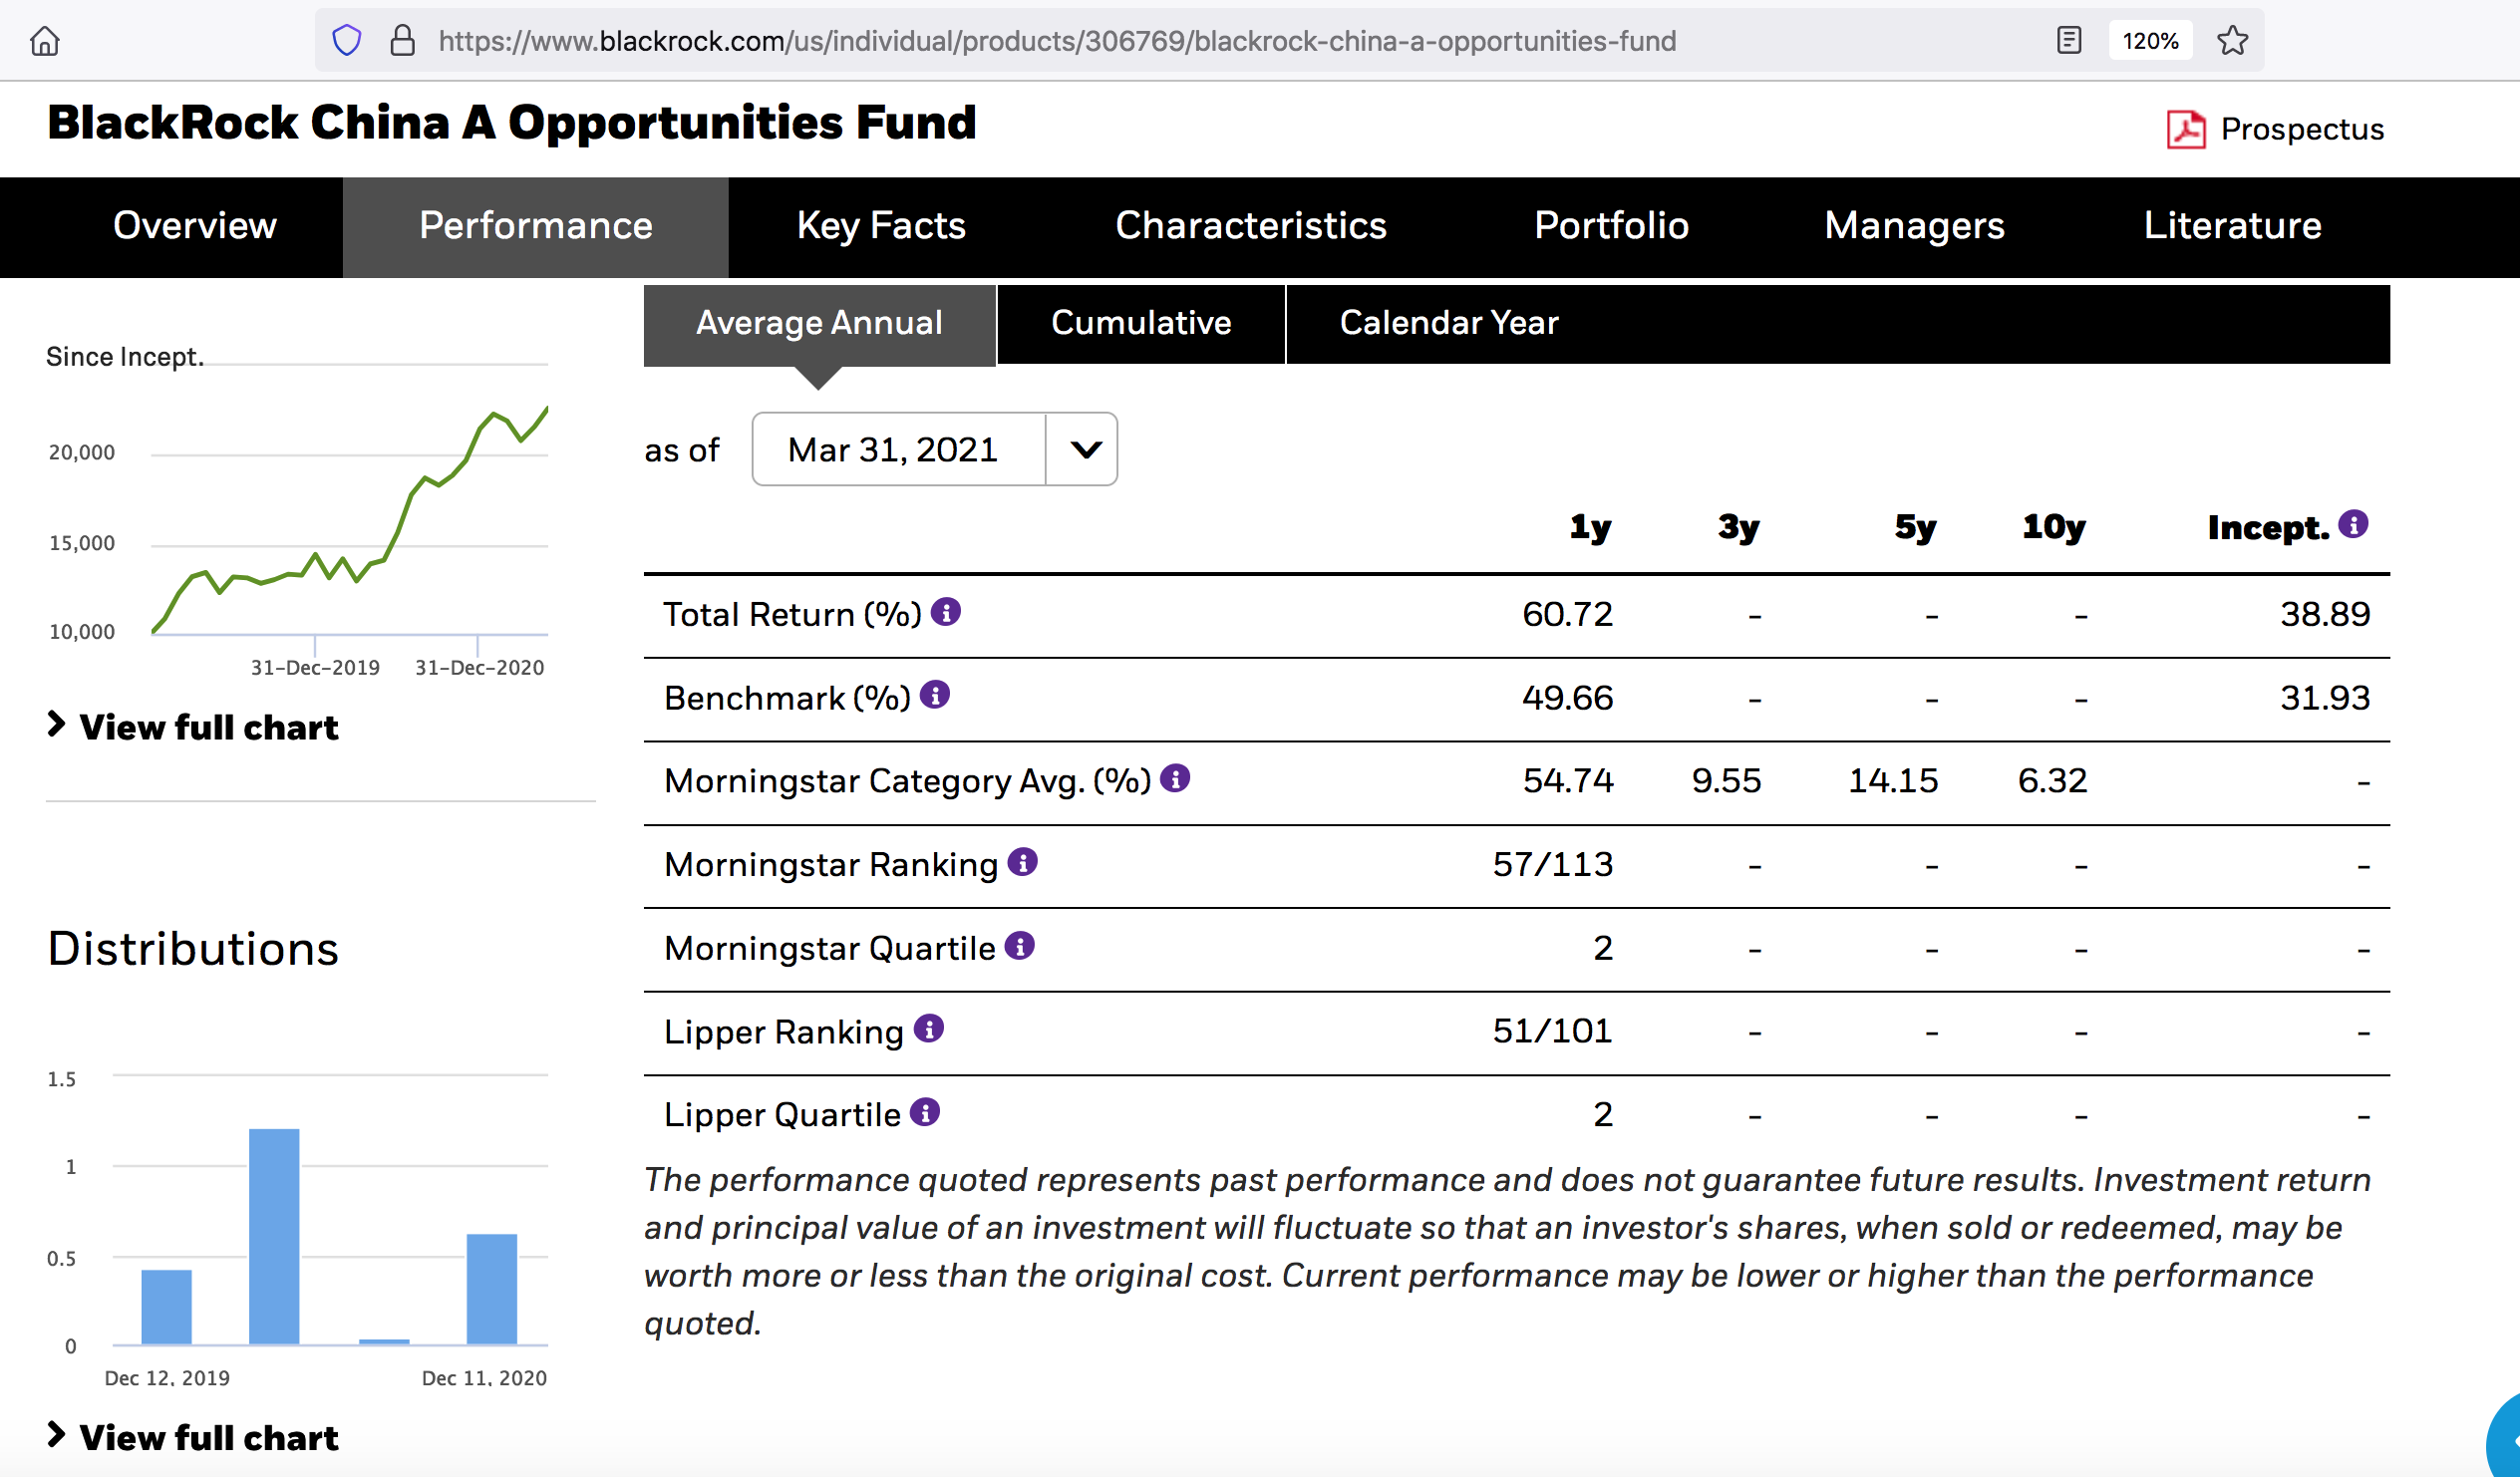Viewport: 2520px width, 1477px height.
Task: Select the Calendar Year tab
Action: tap(1448, 323)
